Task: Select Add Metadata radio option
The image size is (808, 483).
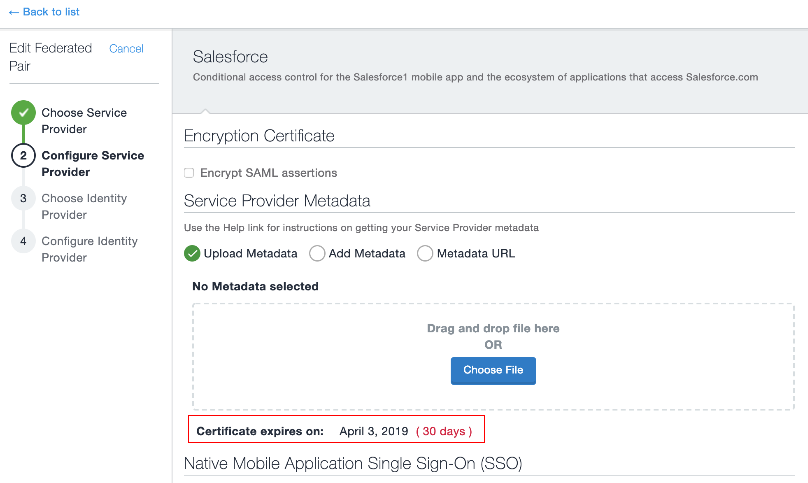Action: 317,254
